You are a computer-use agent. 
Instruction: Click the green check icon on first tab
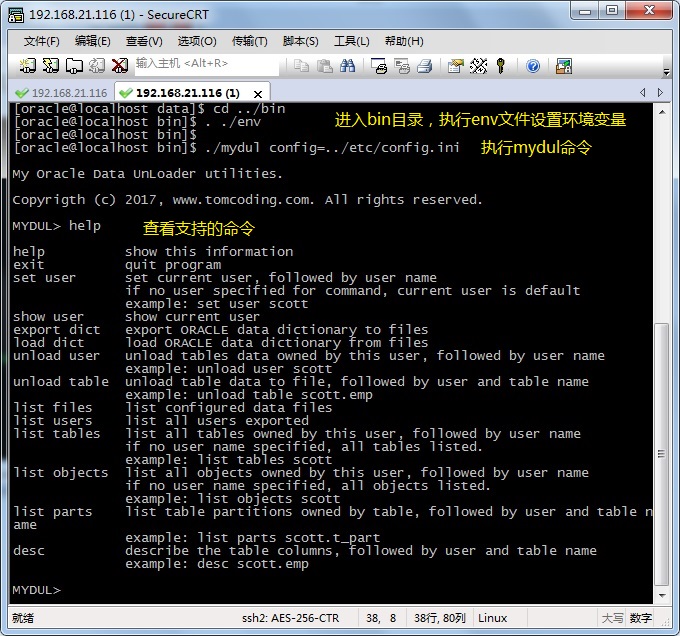[x=21, y=93]
